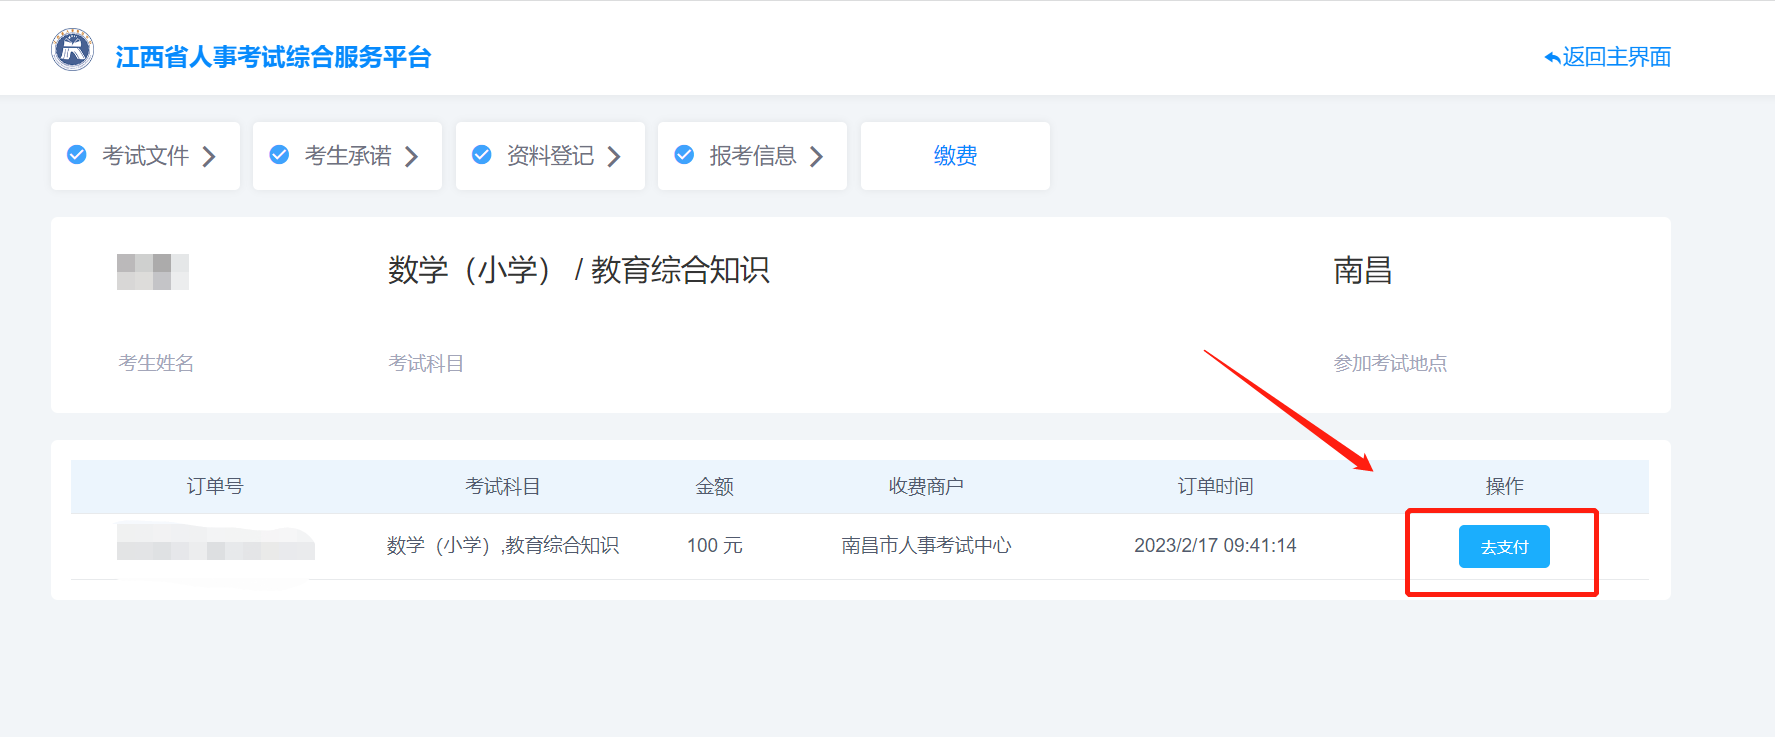Click the blue checkmark on 报考信息 step

pos(685,155)
